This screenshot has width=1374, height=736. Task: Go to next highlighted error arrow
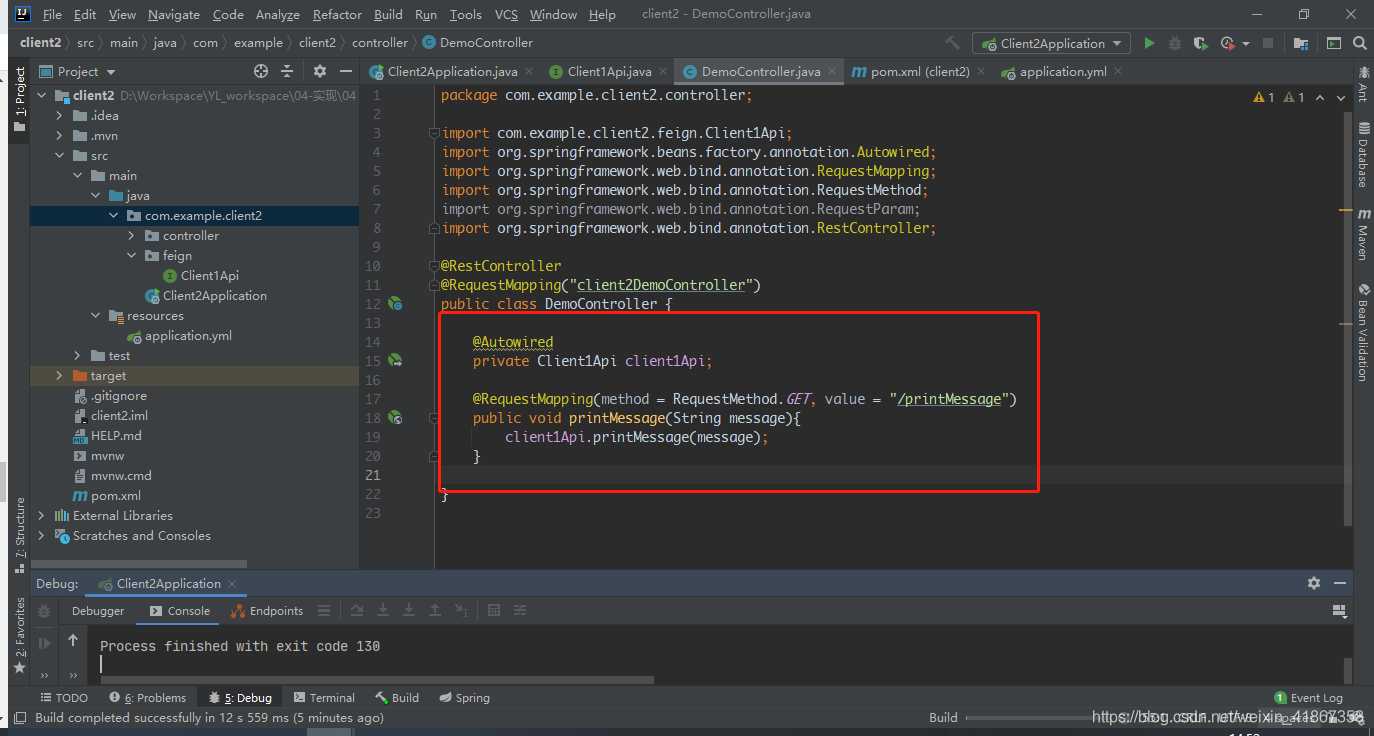pos(1342,97)
